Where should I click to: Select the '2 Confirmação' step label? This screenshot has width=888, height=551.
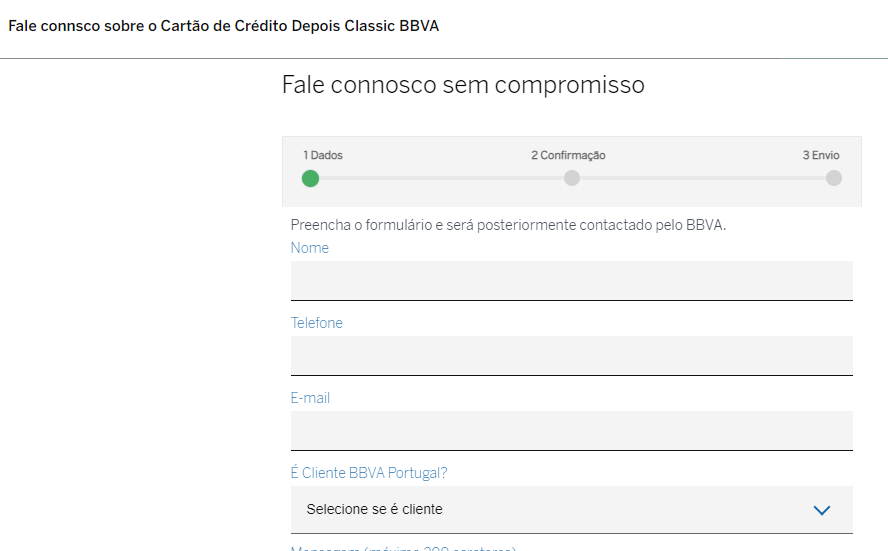coord(568,155)
